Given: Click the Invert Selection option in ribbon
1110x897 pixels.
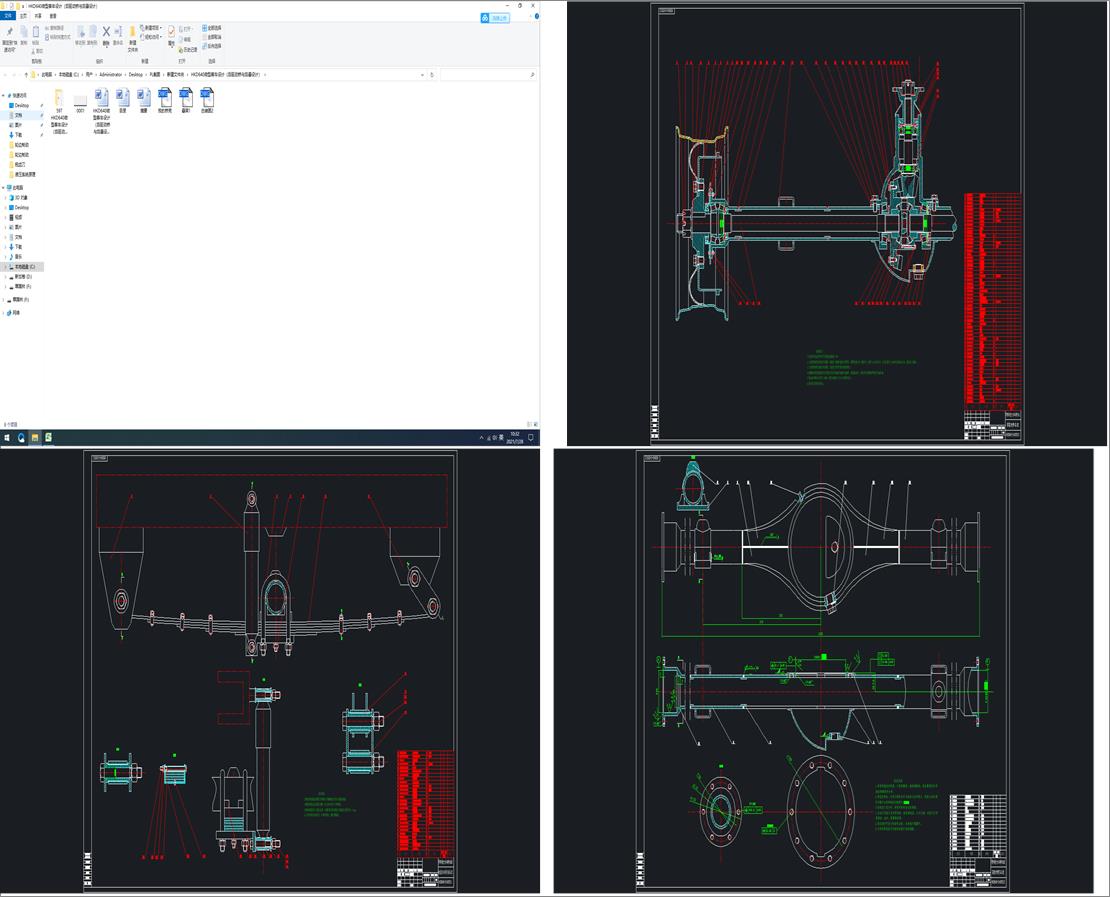Looking at the screenshot, I should coord(212,48).
